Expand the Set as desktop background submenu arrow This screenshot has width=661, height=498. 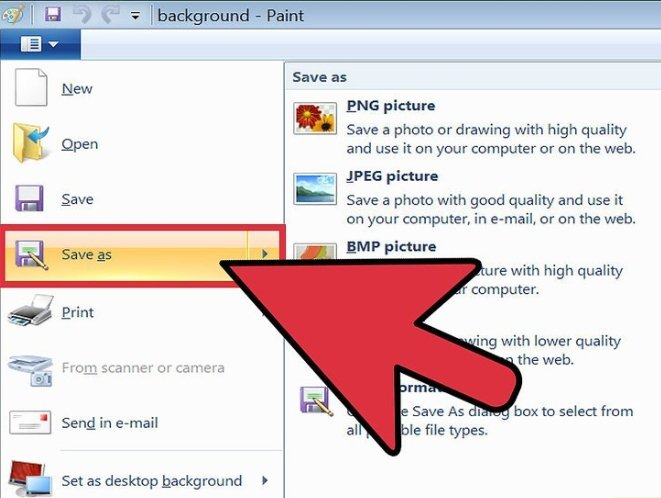pyautogui.click(x=265, y=480)
